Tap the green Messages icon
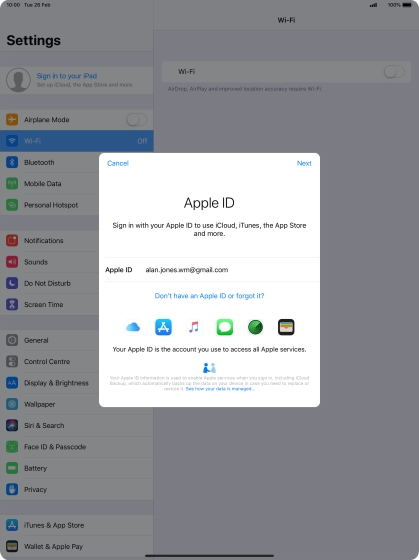 pyautogui.click(x=225, y=327)
